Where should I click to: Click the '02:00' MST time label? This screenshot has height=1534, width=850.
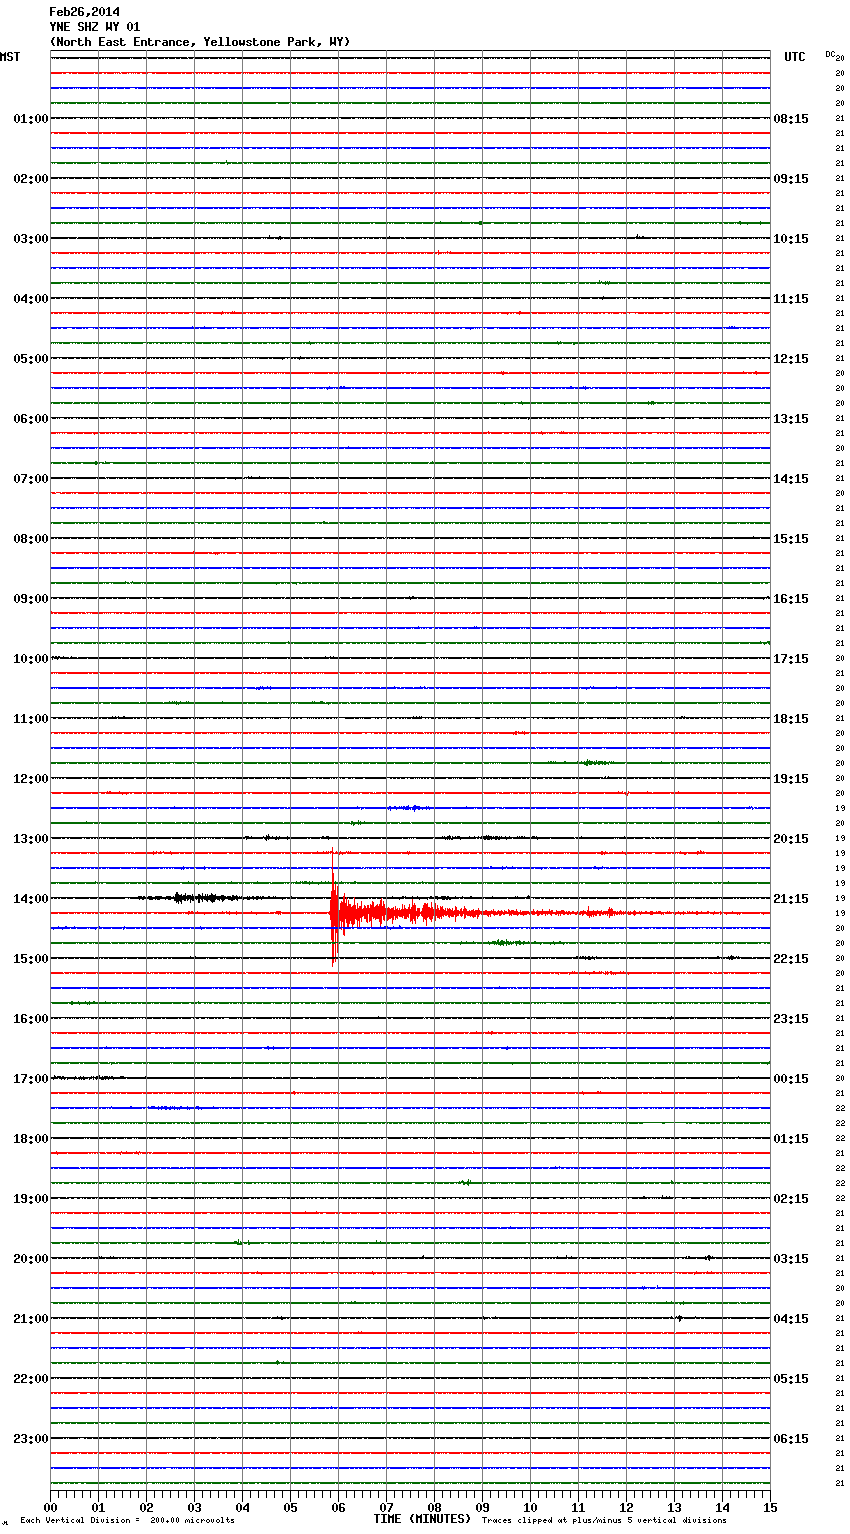point(30,179)
